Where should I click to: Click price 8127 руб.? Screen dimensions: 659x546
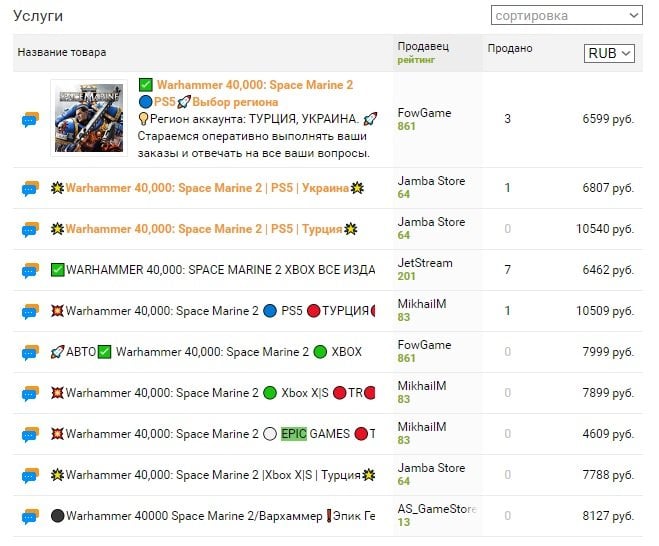click(x=608, y=516)
